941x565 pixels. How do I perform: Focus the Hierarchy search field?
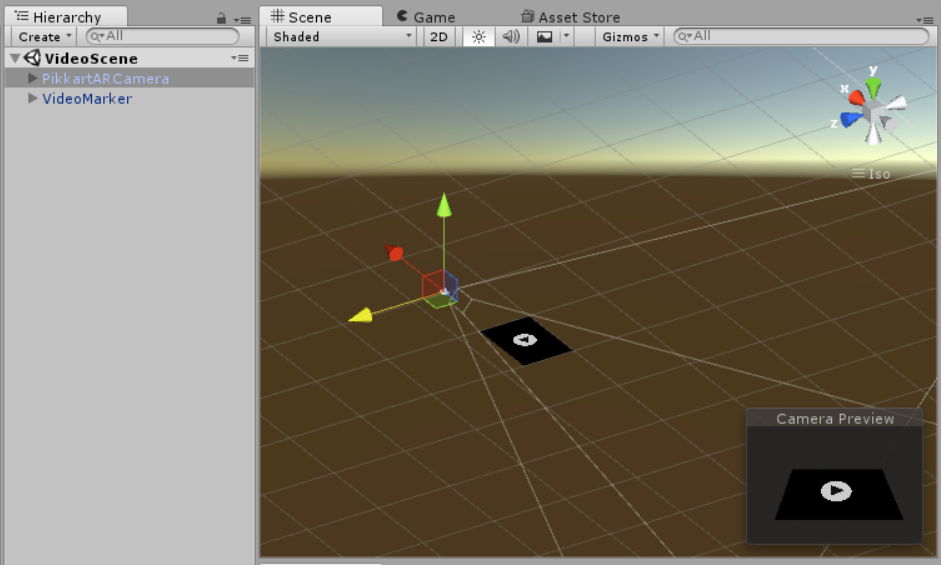162,37
